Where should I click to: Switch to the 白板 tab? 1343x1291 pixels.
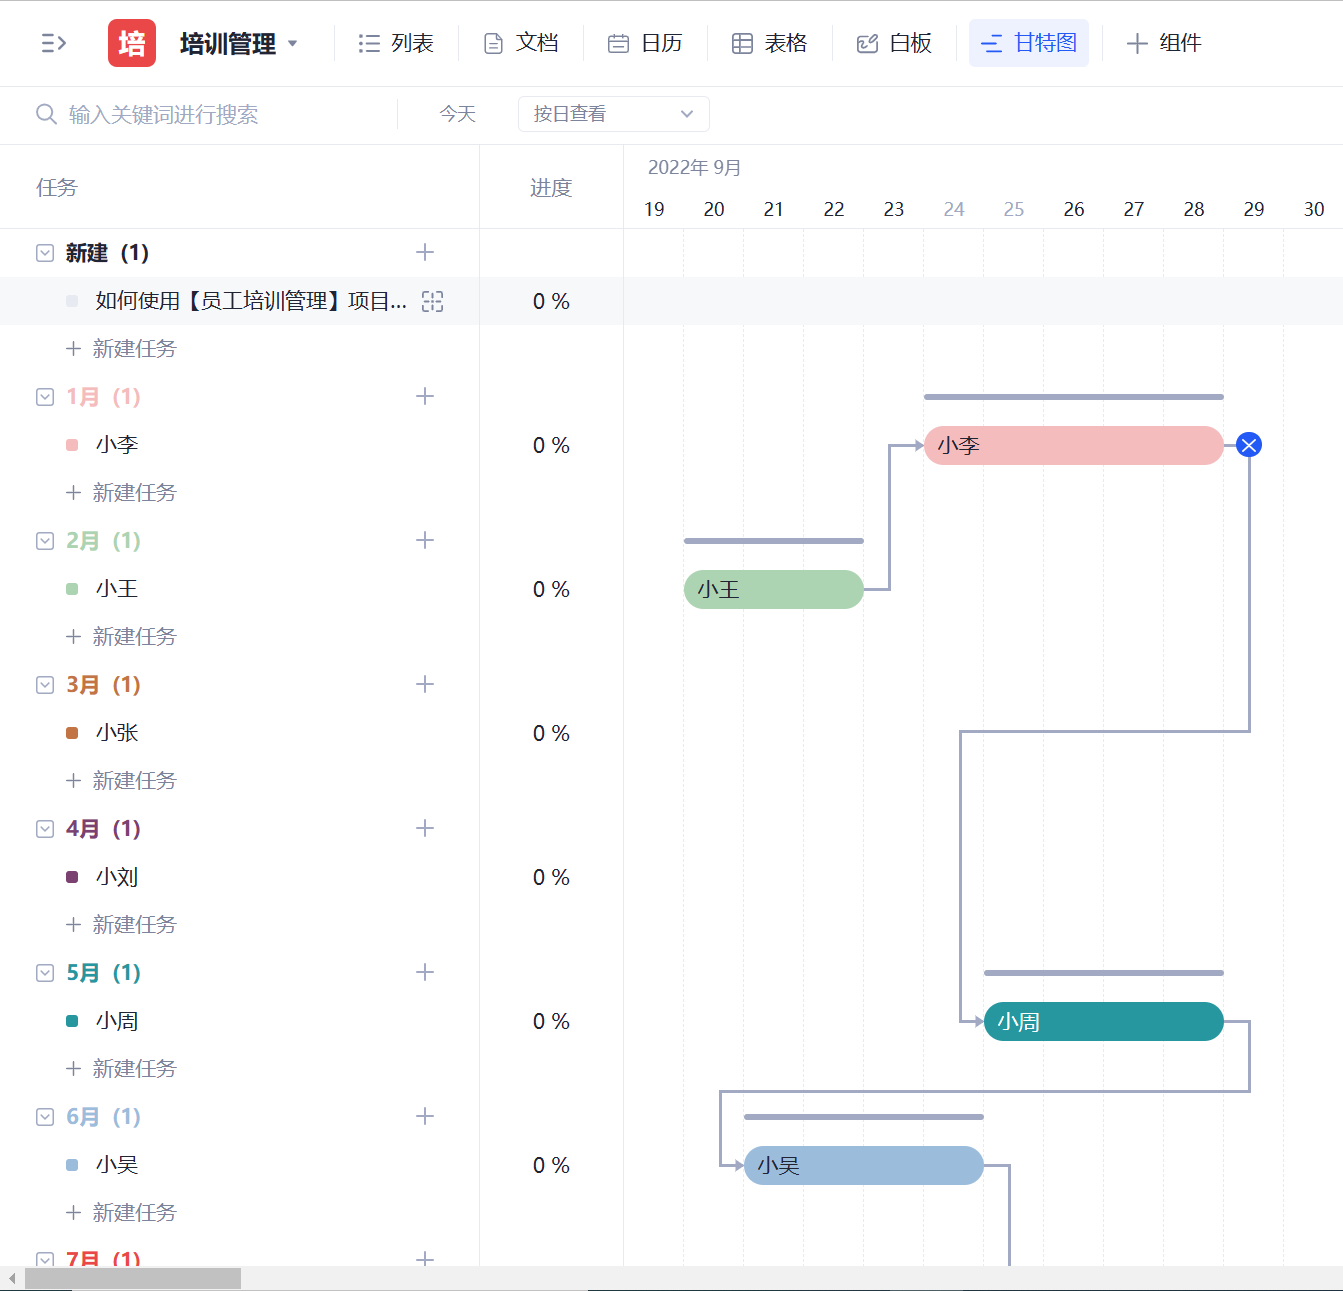[895, 43]
